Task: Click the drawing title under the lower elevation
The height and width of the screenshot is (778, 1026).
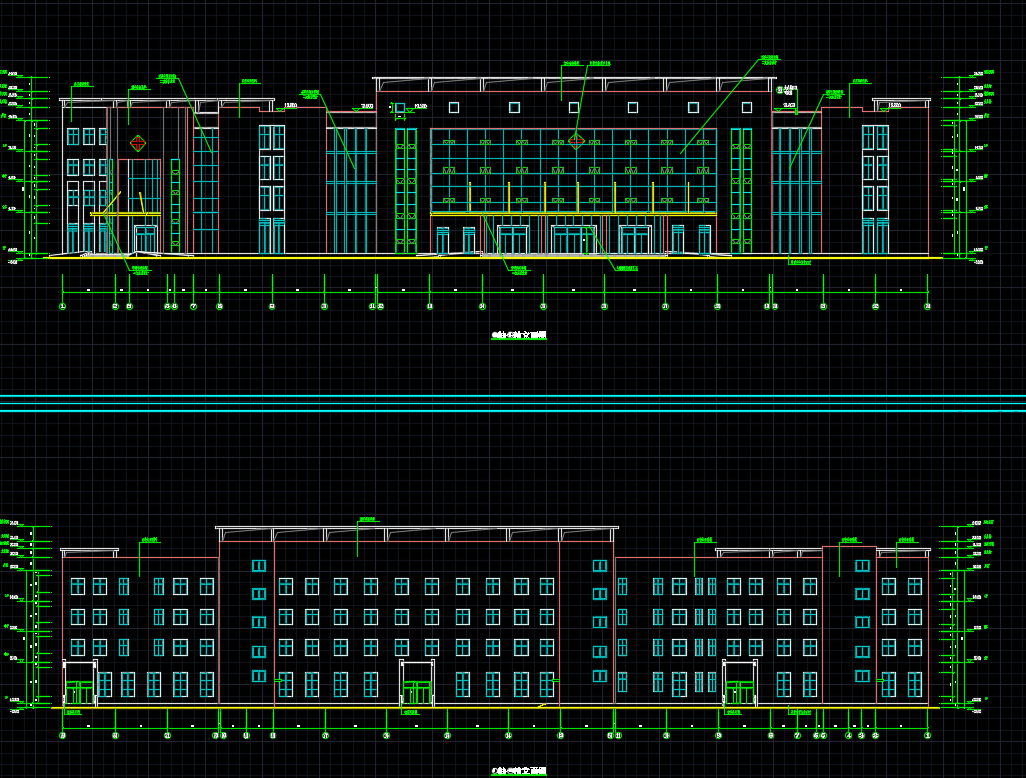Action: 519,771
